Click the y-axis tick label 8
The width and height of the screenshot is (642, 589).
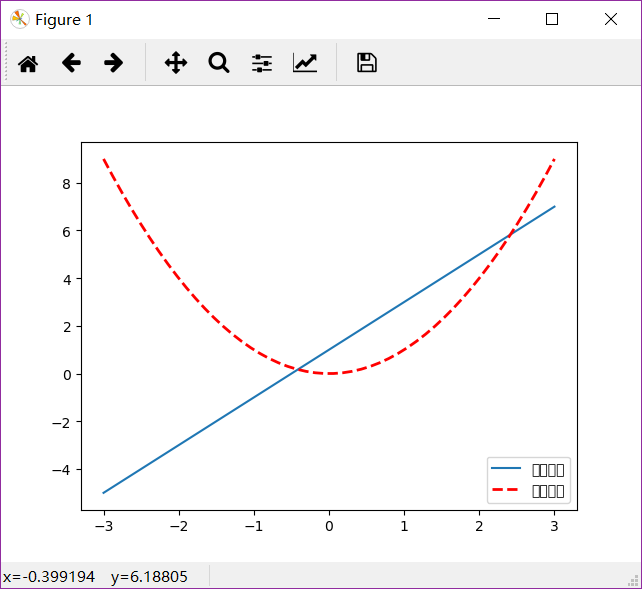66,184
